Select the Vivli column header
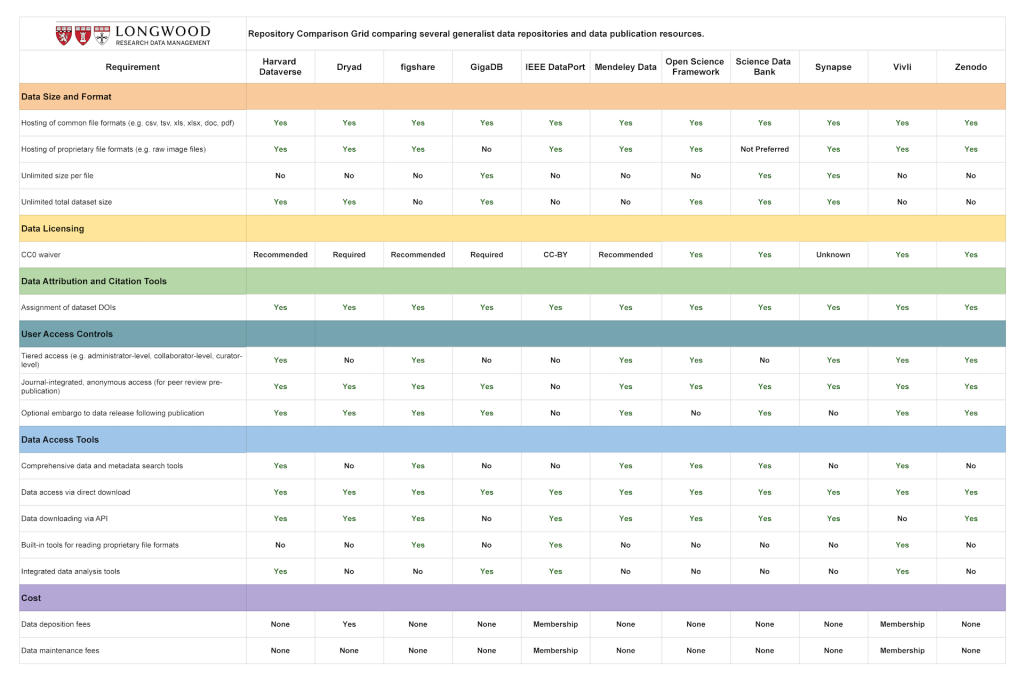 click(x=902, y=67)
